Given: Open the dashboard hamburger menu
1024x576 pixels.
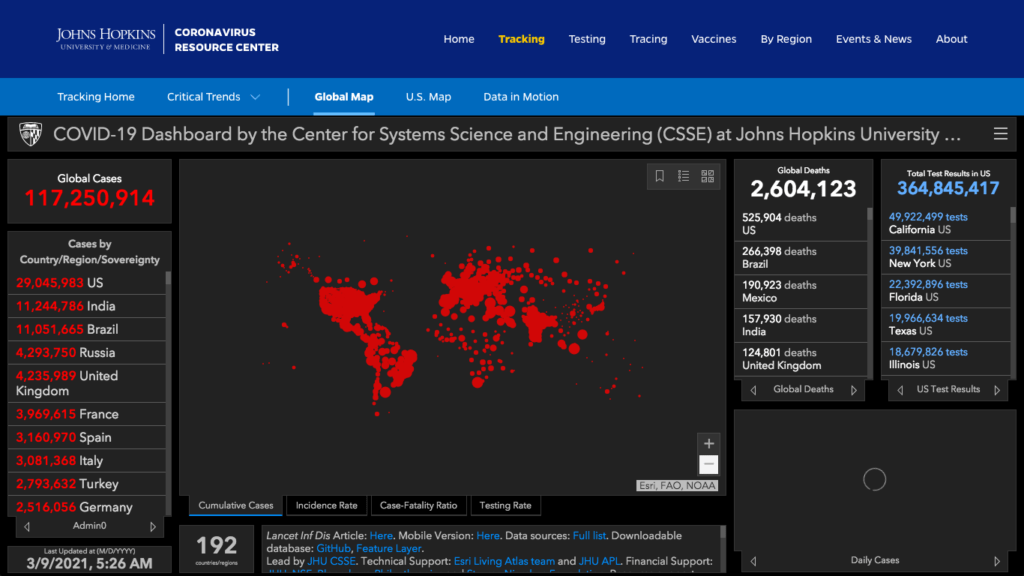Looking at the screenshot, I should [x=1000, y=134].
